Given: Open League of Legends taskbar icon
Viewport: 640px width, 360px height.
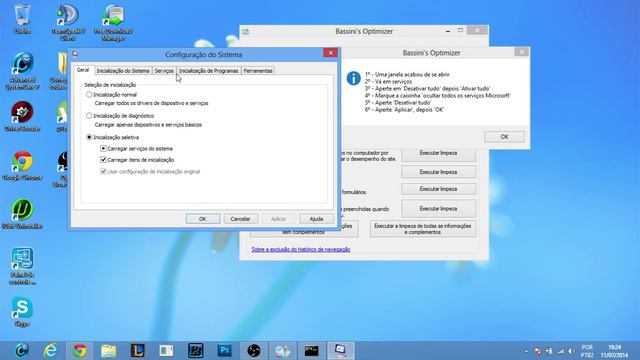Looking at the screenshot, I should [x=138, y=351].
